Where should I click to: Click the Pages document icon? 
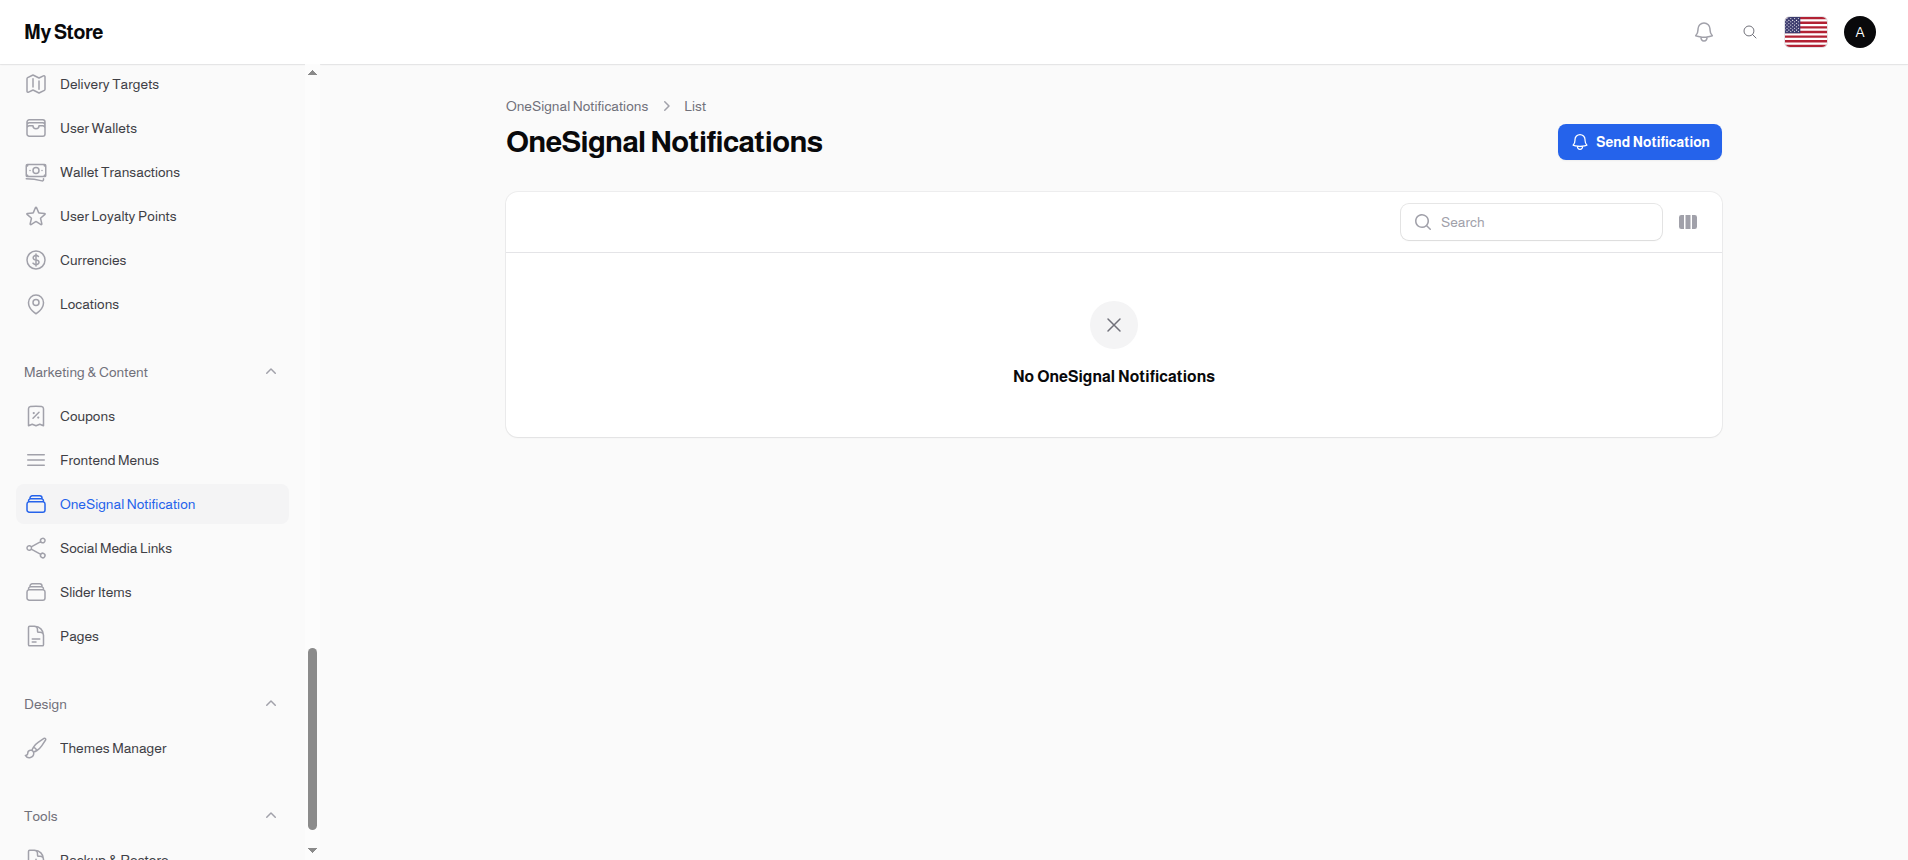coord(36,636)
